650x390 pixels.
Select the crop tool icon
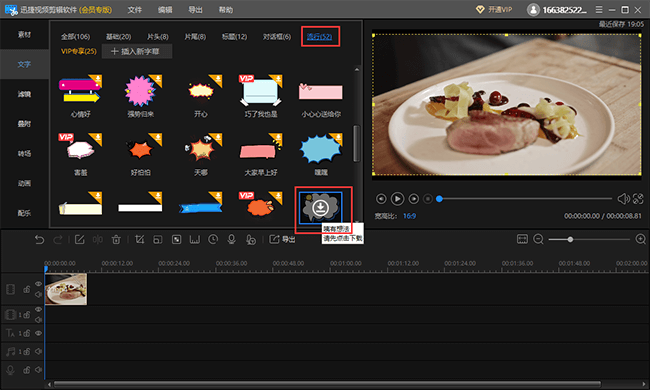[x=140, y=240]
